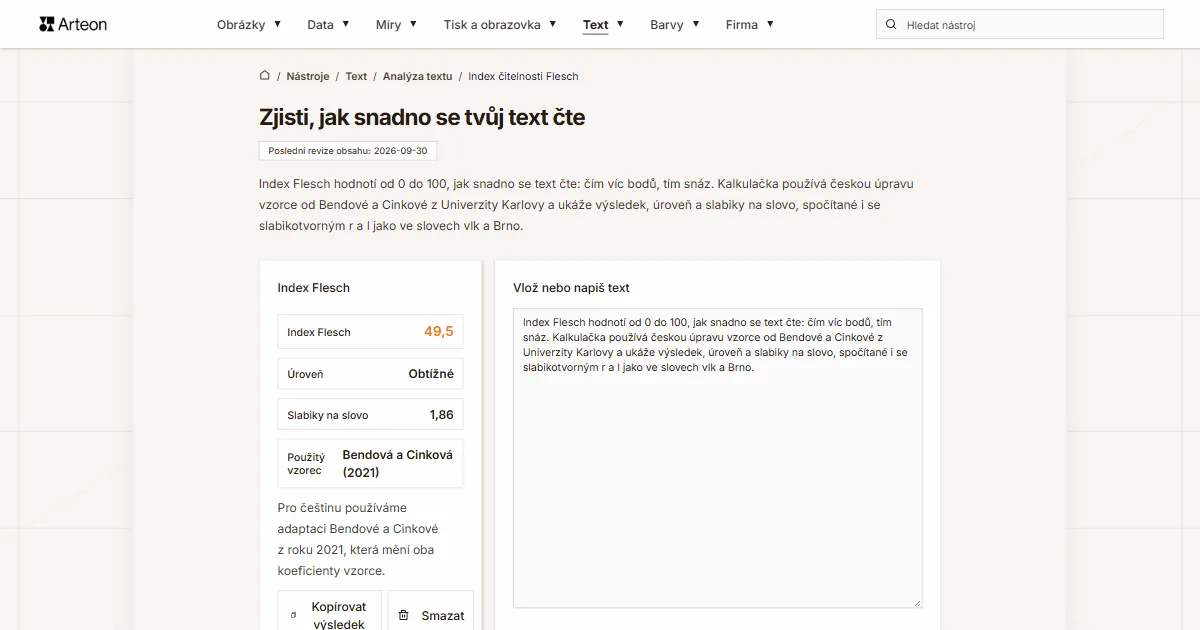Focus the Hledat nástroj search field
1200x630 pixels.
pyautogui.click(x=1020, y=24)
